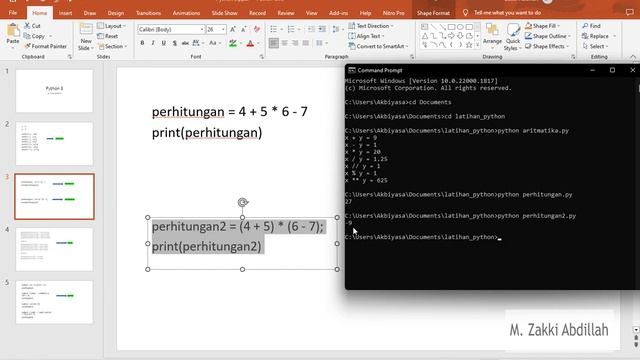Open the Arrange menu
This screenshot has width=640, height=360.
tap(492, 36)
